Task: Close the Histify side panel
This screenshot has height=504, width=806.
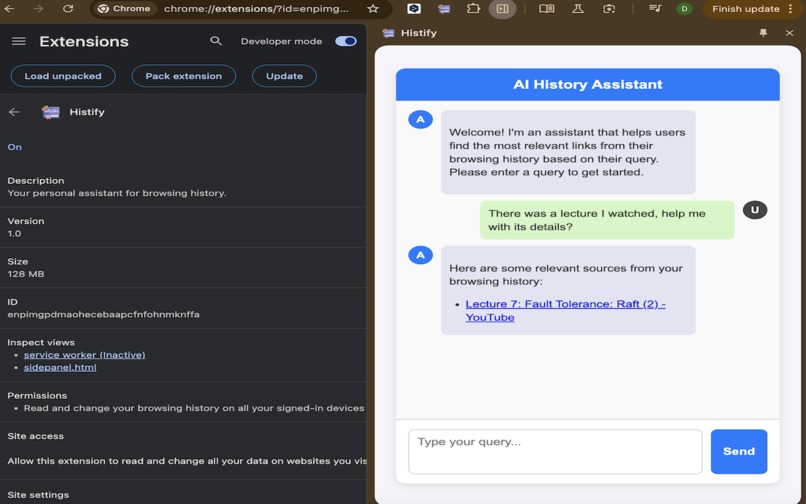Action: (790, 33)
